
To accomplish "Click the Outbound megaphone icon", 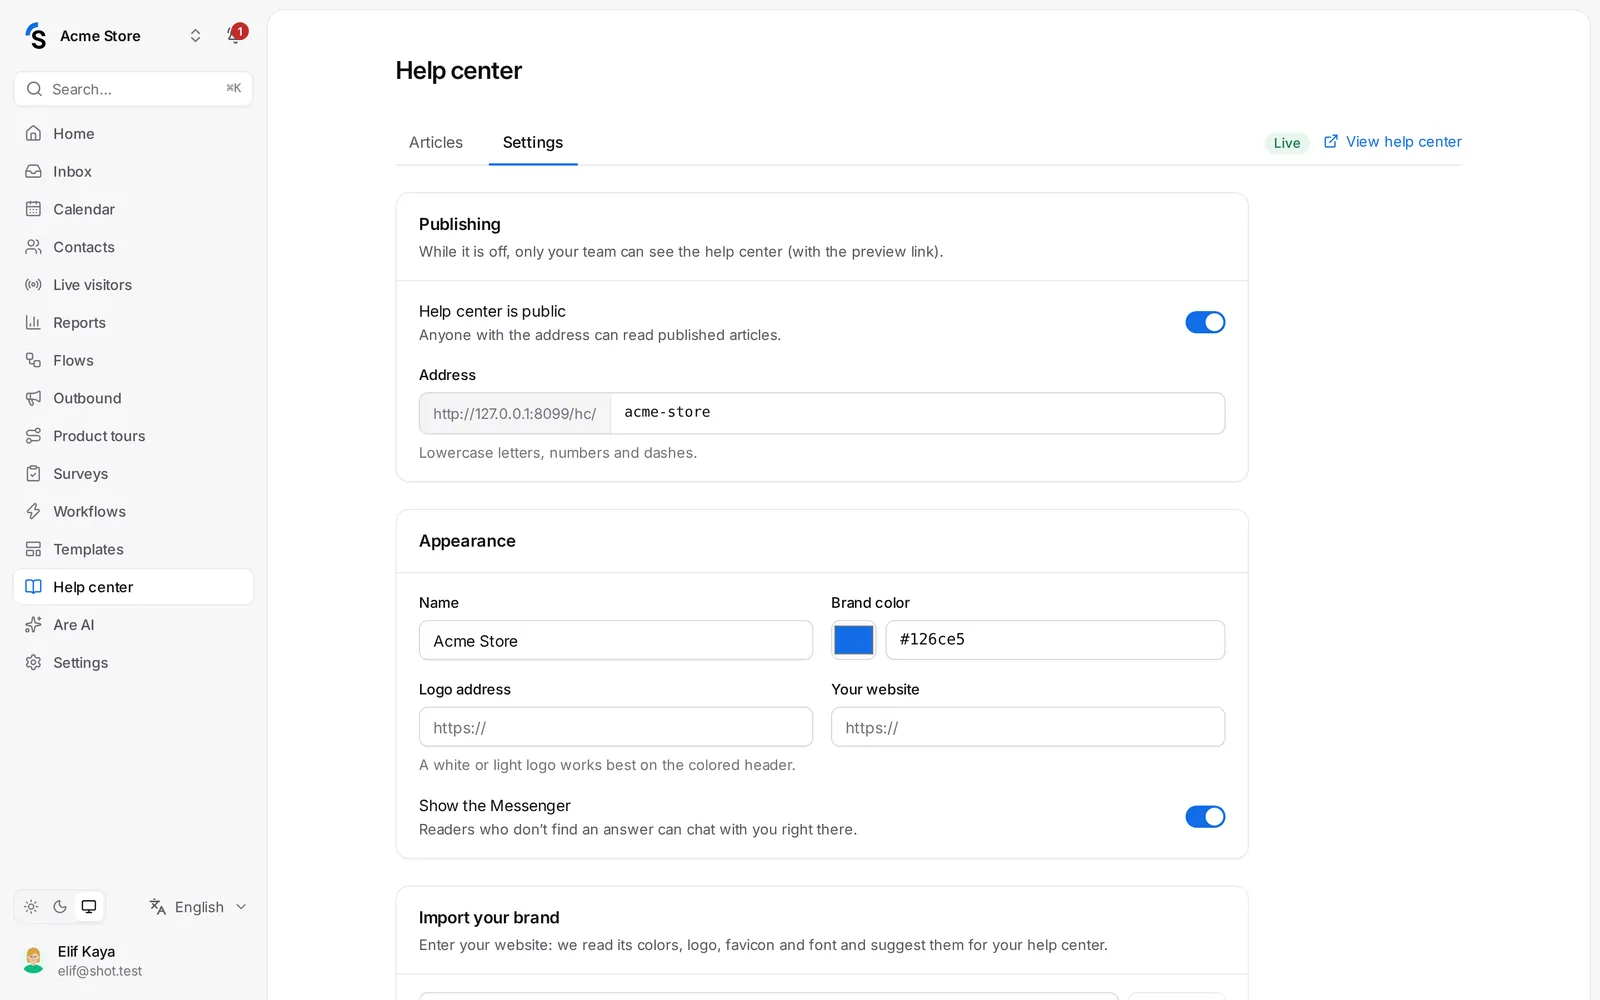I will pyautogui.click(x=33, y=398).
